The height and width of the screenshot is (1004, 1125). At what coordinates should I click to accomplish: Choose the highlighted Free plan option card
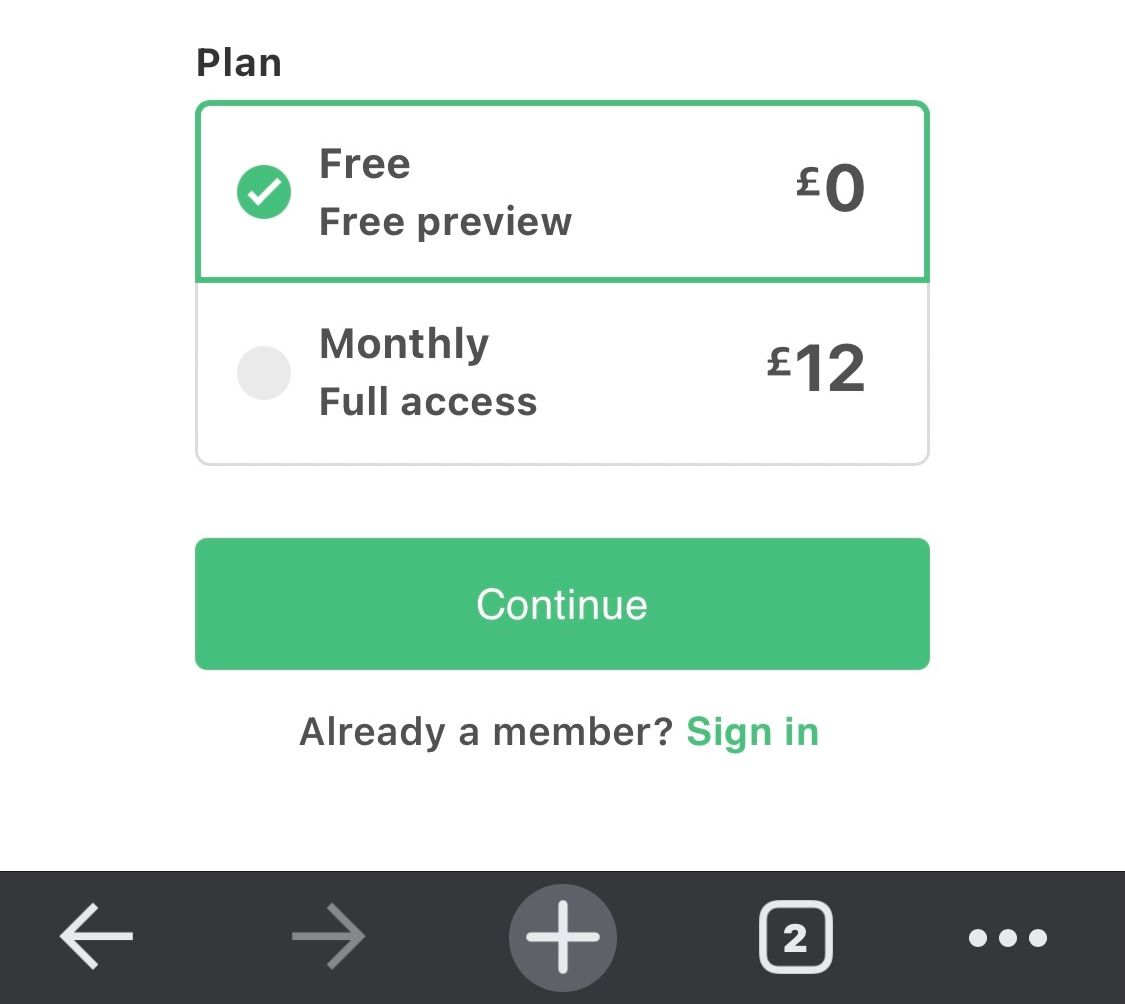[562, 192]
